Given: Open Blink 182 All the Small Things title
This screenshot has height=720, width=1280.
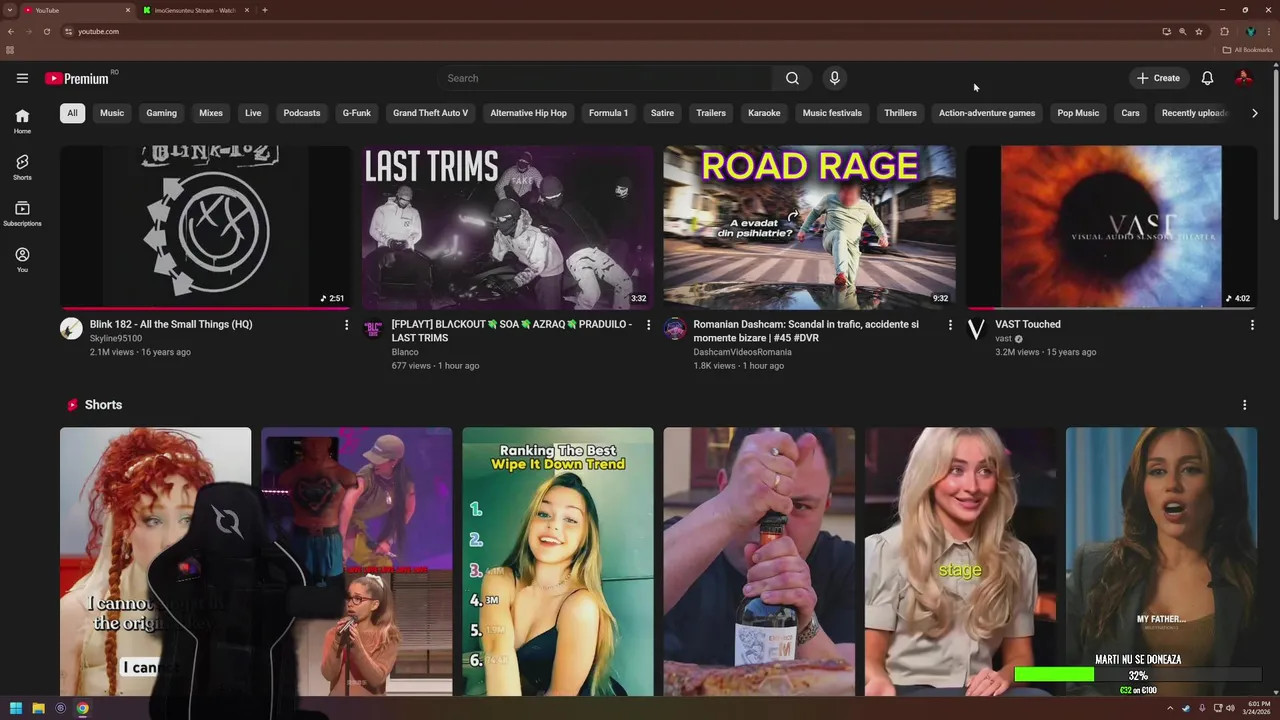Looking at the screenshot, I should pyautogui.click(x=171, y=324).
